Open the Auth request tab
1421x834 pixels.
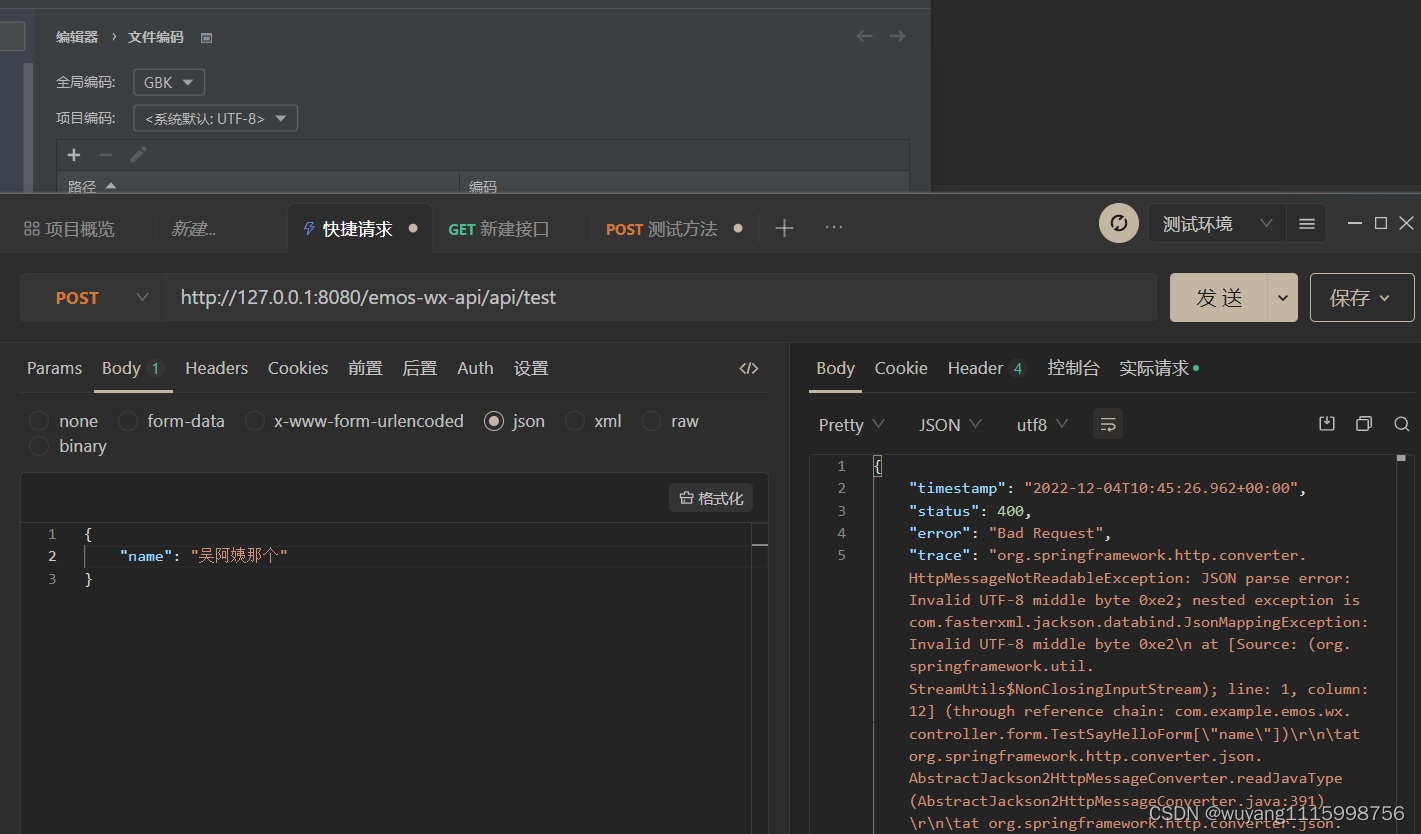click(x=475, y=368)
